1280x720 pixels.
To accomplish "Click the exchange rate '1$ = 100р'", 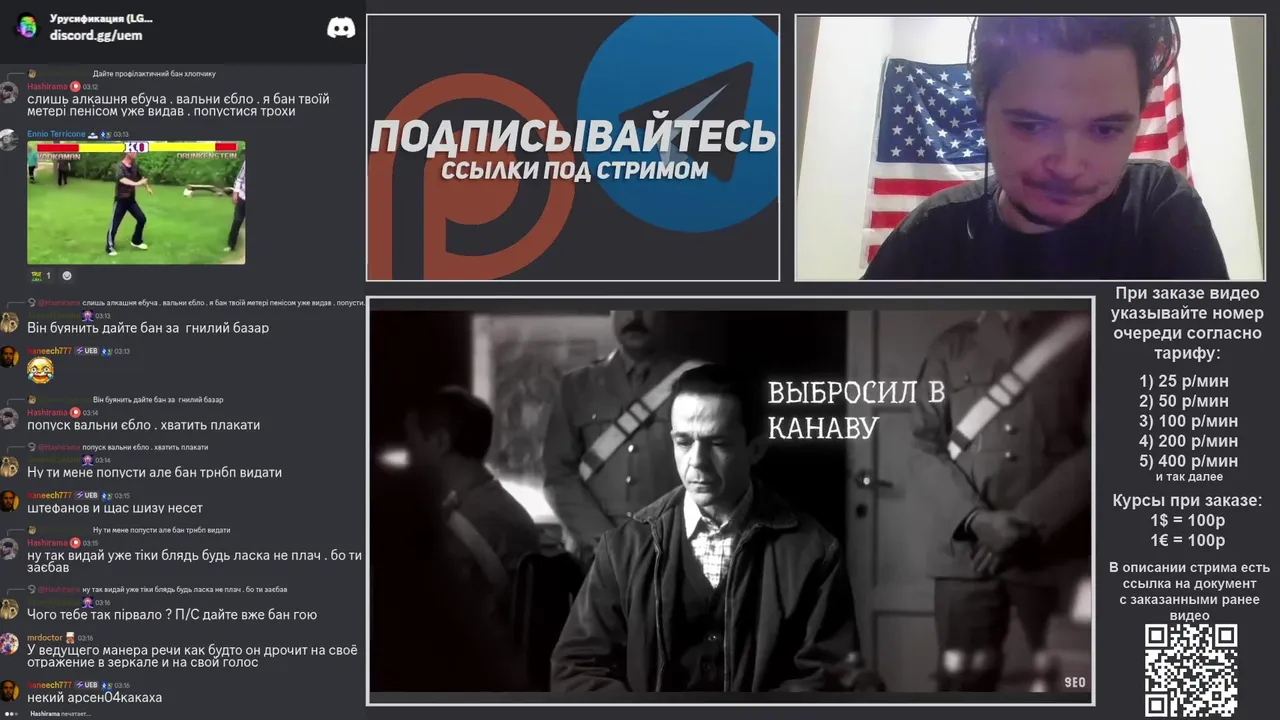I will 1188,520.
